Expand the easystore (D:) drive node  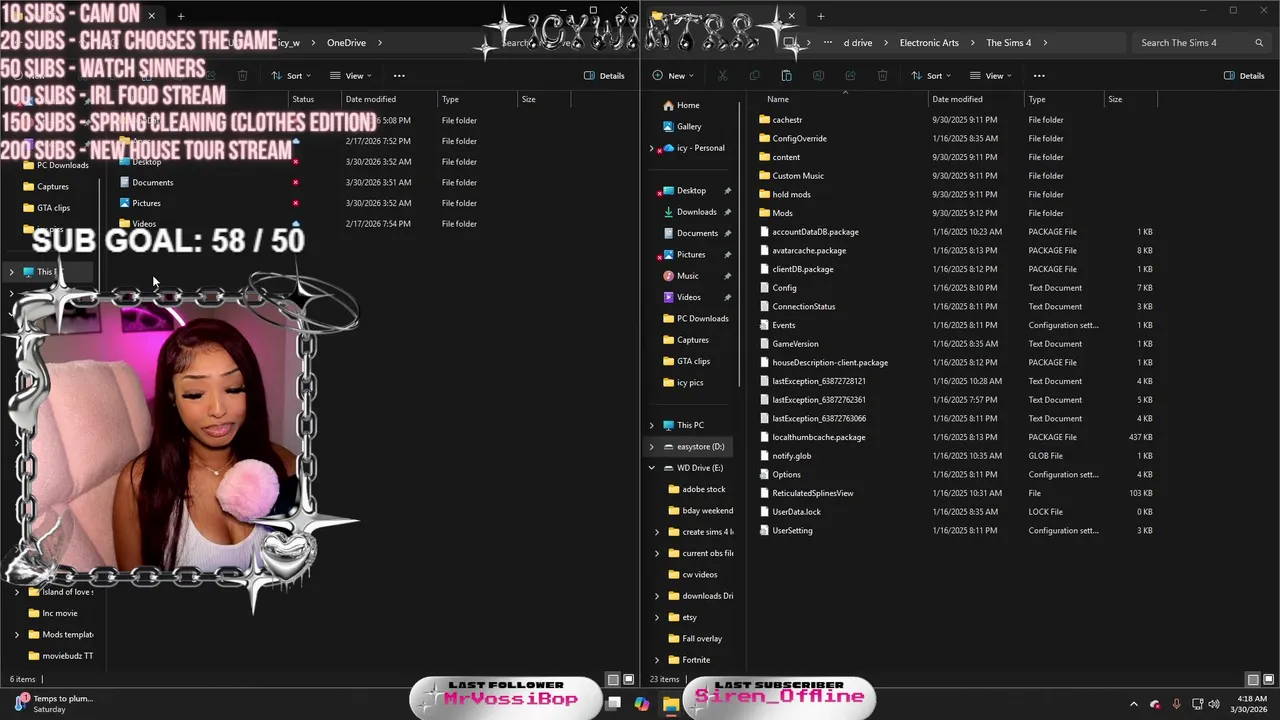[652, 447]
